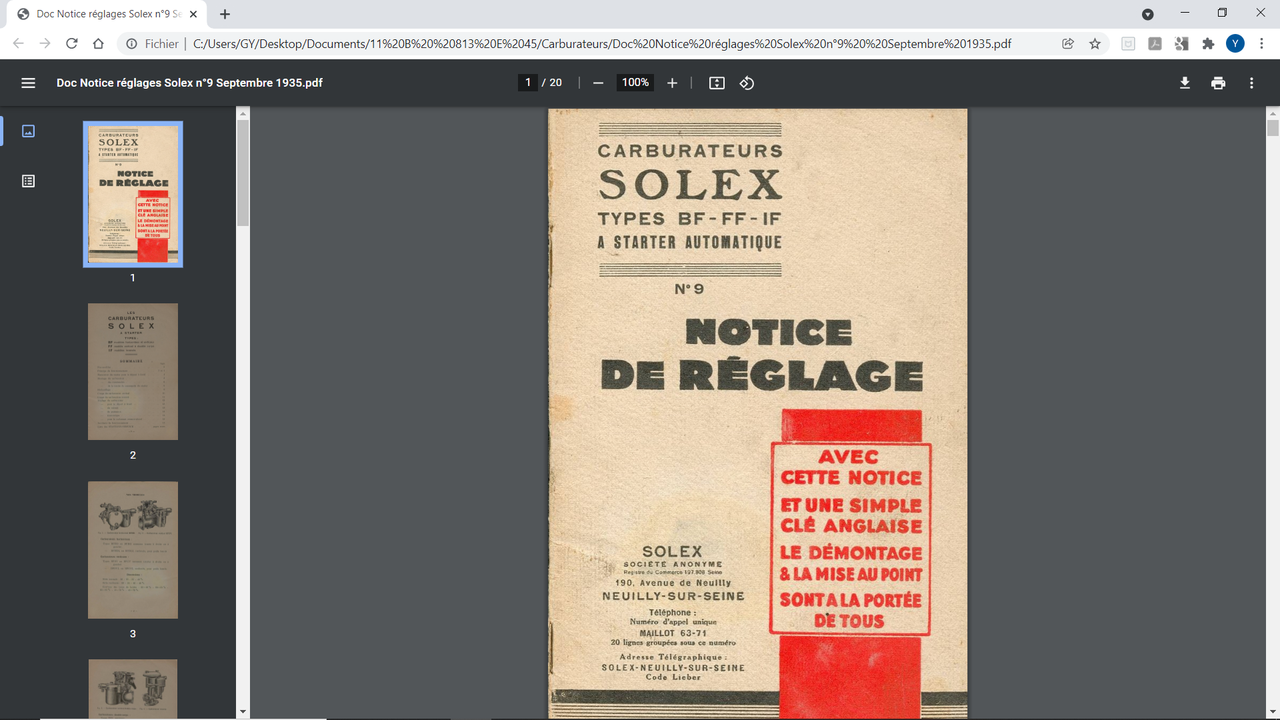Fit the PDF to page
The width and height of the screenshot is (1280, 720).
pyautogui.click(x=717, y=83)
